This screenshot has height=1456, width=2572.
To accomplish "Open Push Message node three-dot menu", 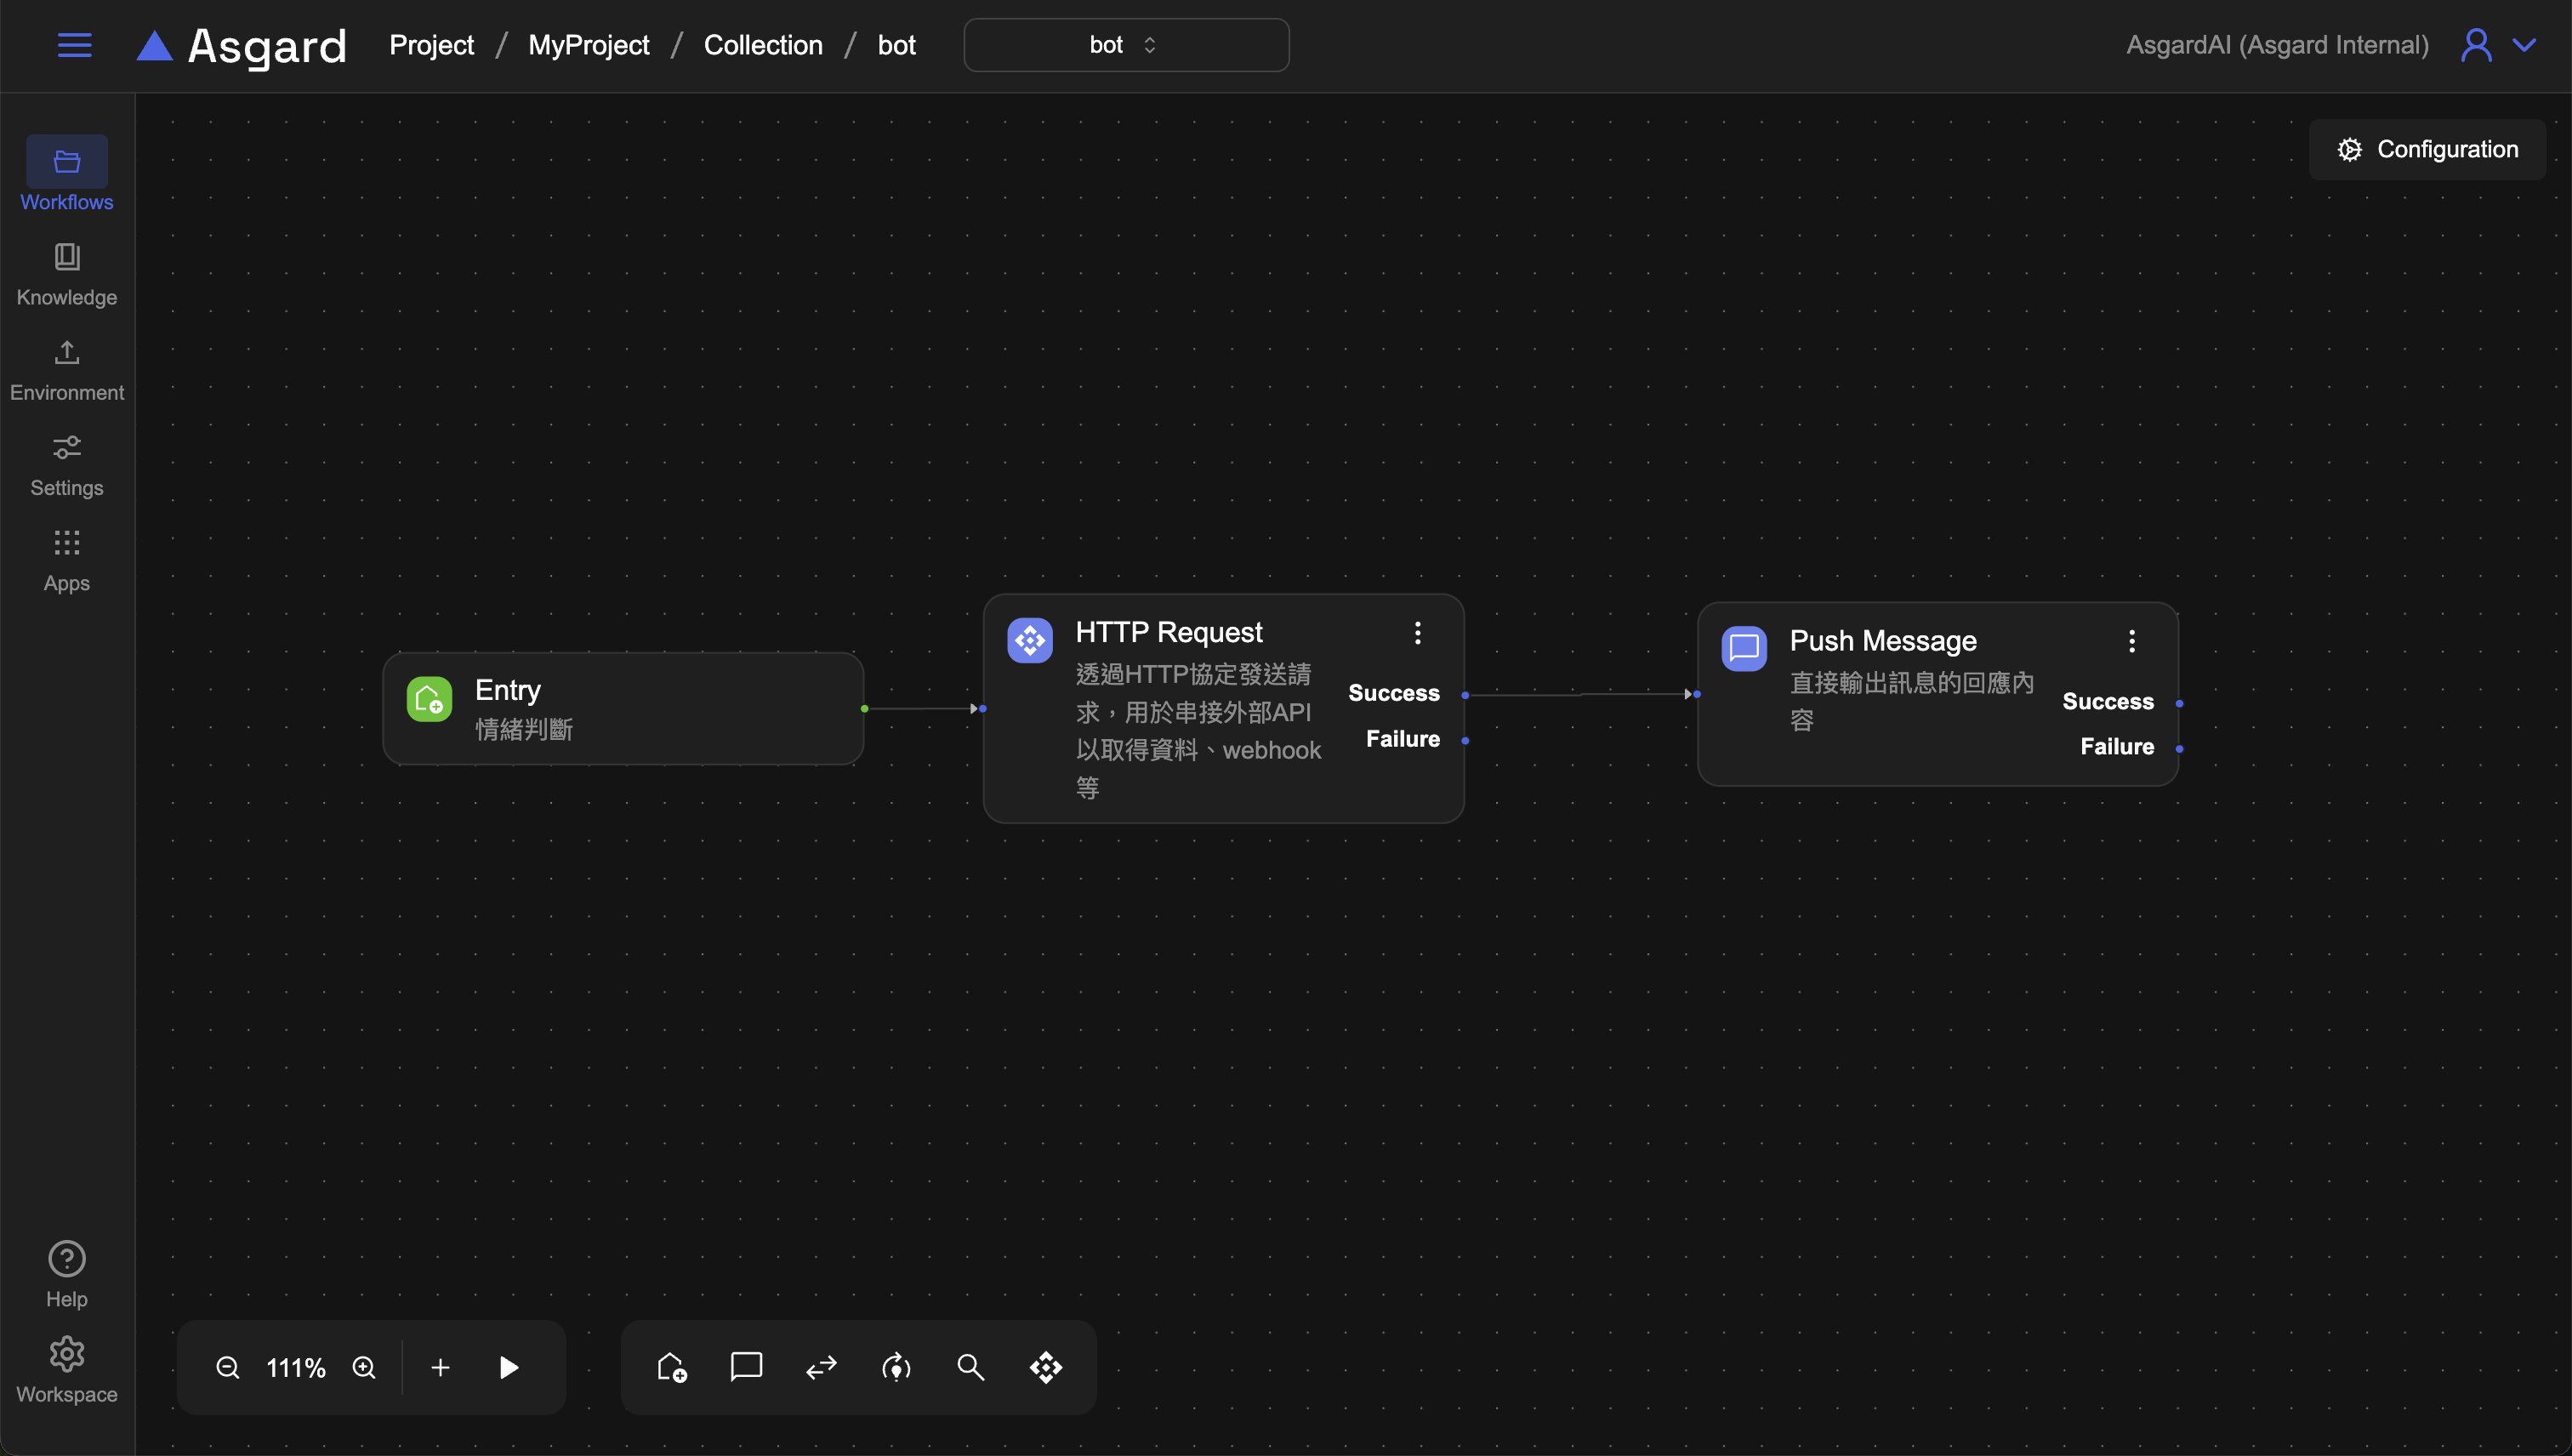I will pyautogui.click(x=2131, y=641).
